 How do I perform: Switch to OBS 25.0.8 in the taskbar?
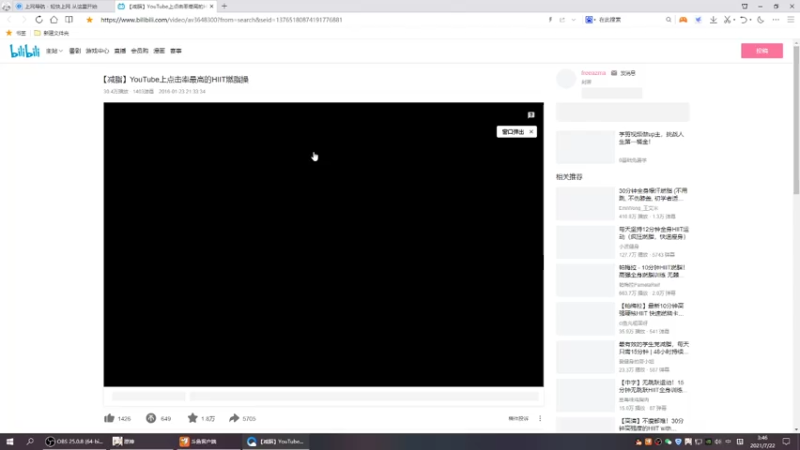(74, 441)
